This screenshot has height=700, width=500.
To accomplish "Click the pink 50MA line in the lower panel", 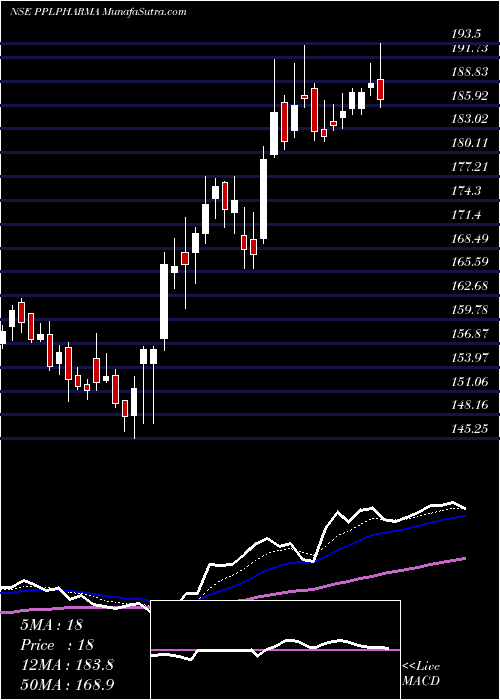I will [312, 589].
